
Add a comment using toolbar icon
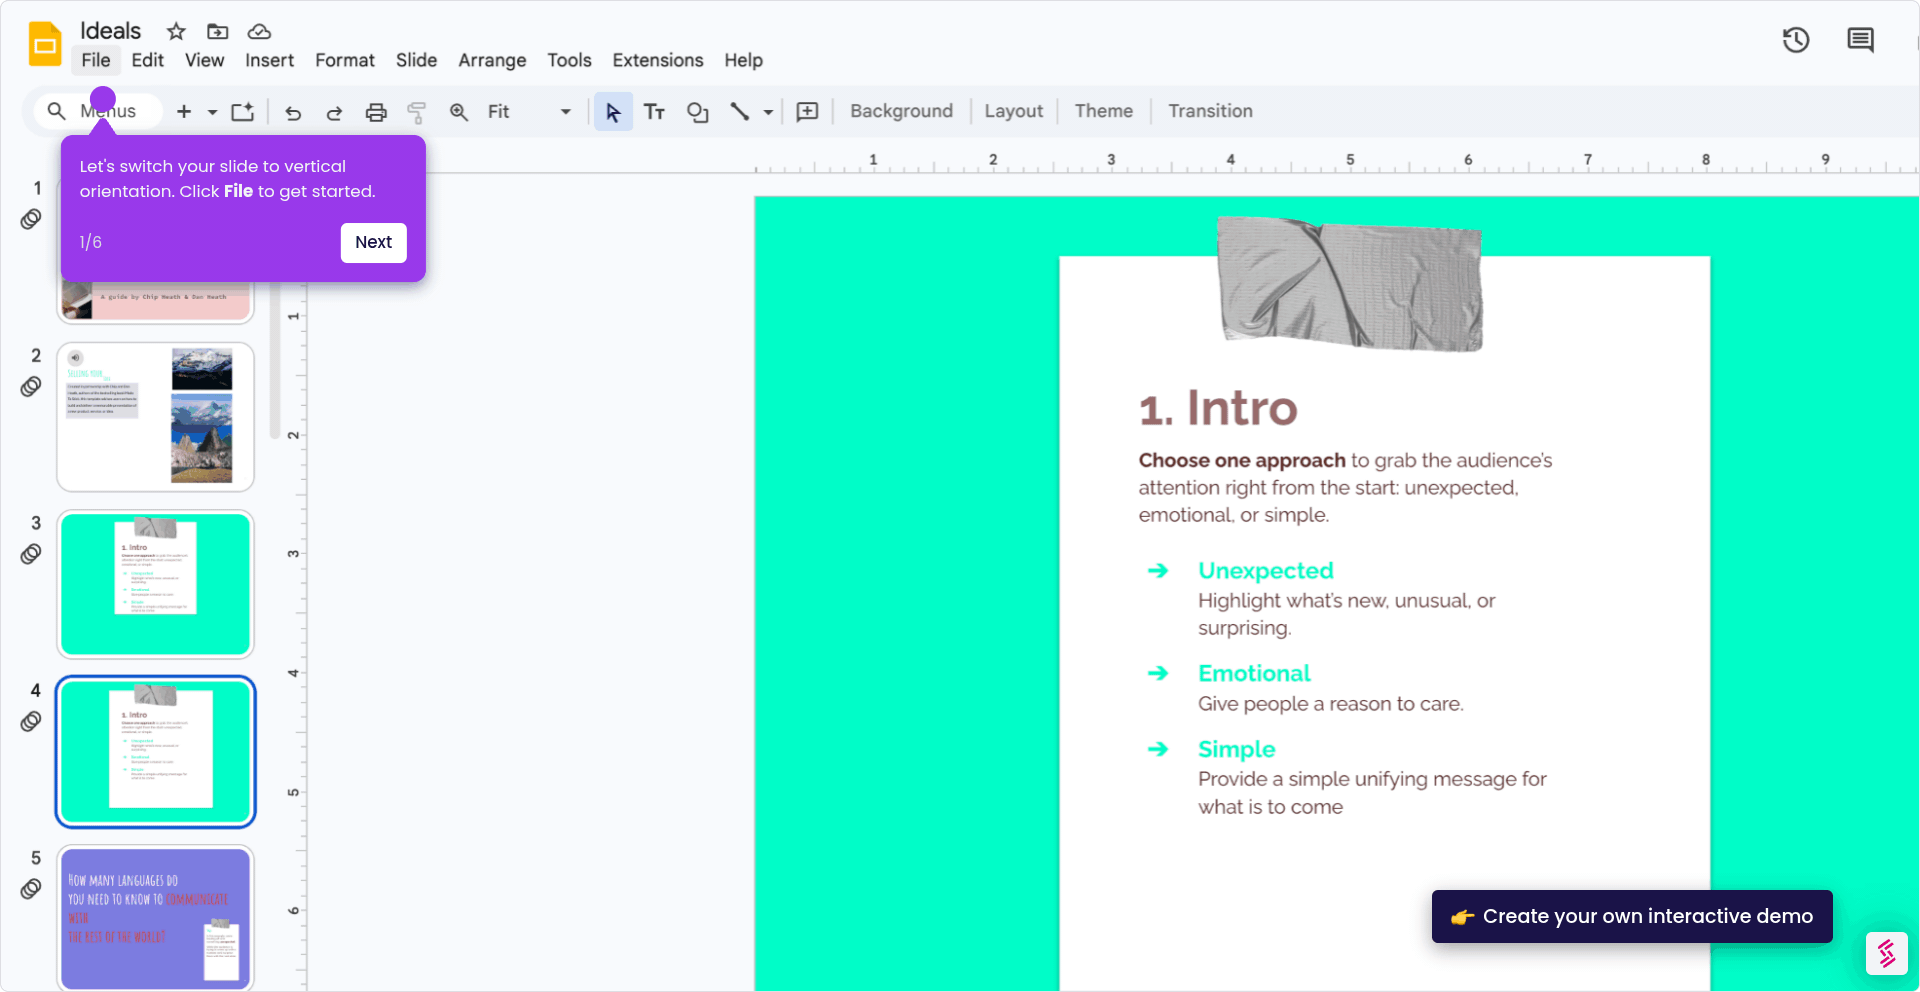[x=807, y=111]
